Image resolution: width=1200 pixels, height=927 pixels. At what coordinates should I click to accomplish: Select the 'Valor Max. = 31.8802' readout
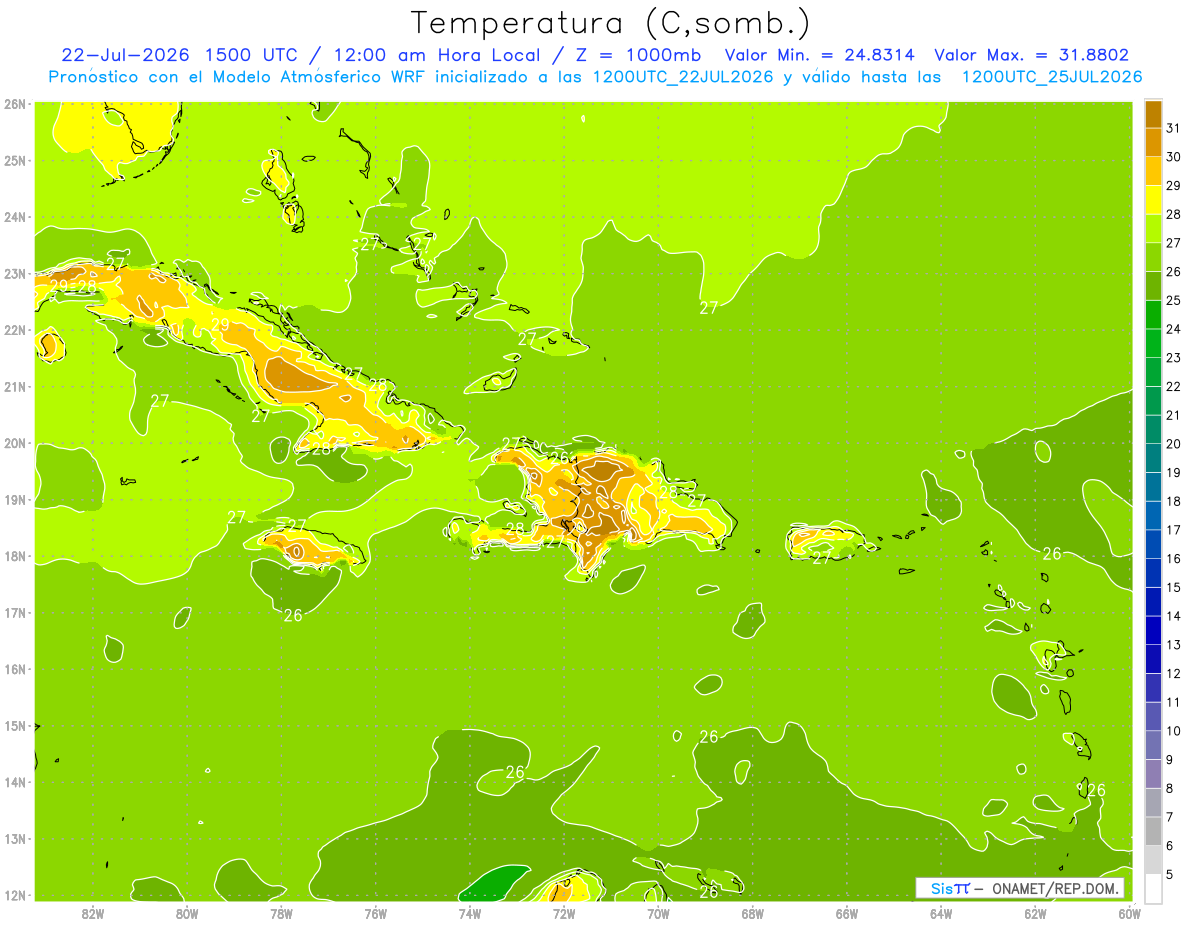coord(1031,55)
